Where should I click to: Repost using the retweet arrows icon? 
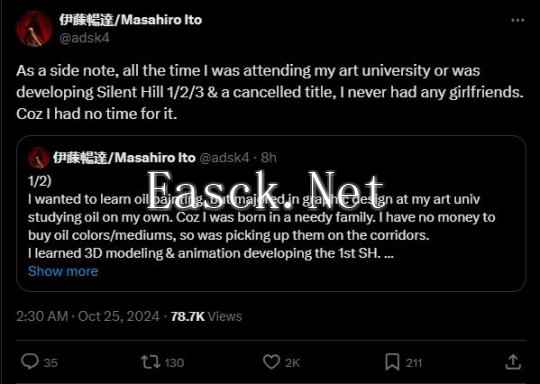150,362
